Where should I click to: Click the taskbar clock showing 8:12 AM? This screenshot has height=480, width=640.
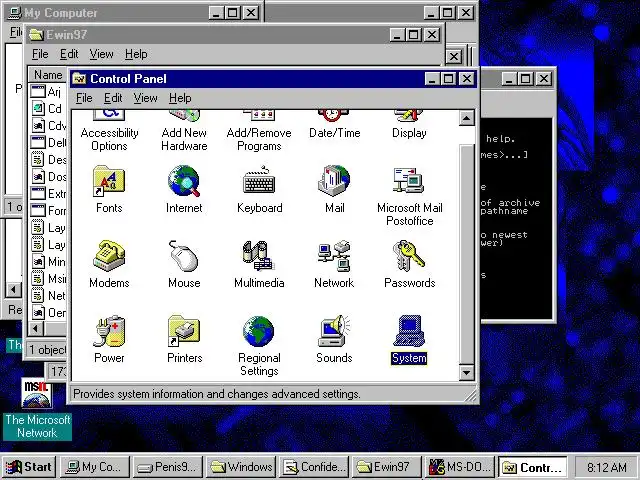607,467
